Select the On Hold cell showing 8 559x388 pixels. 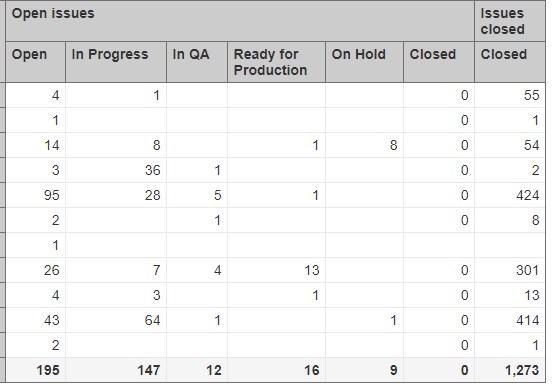364,145
